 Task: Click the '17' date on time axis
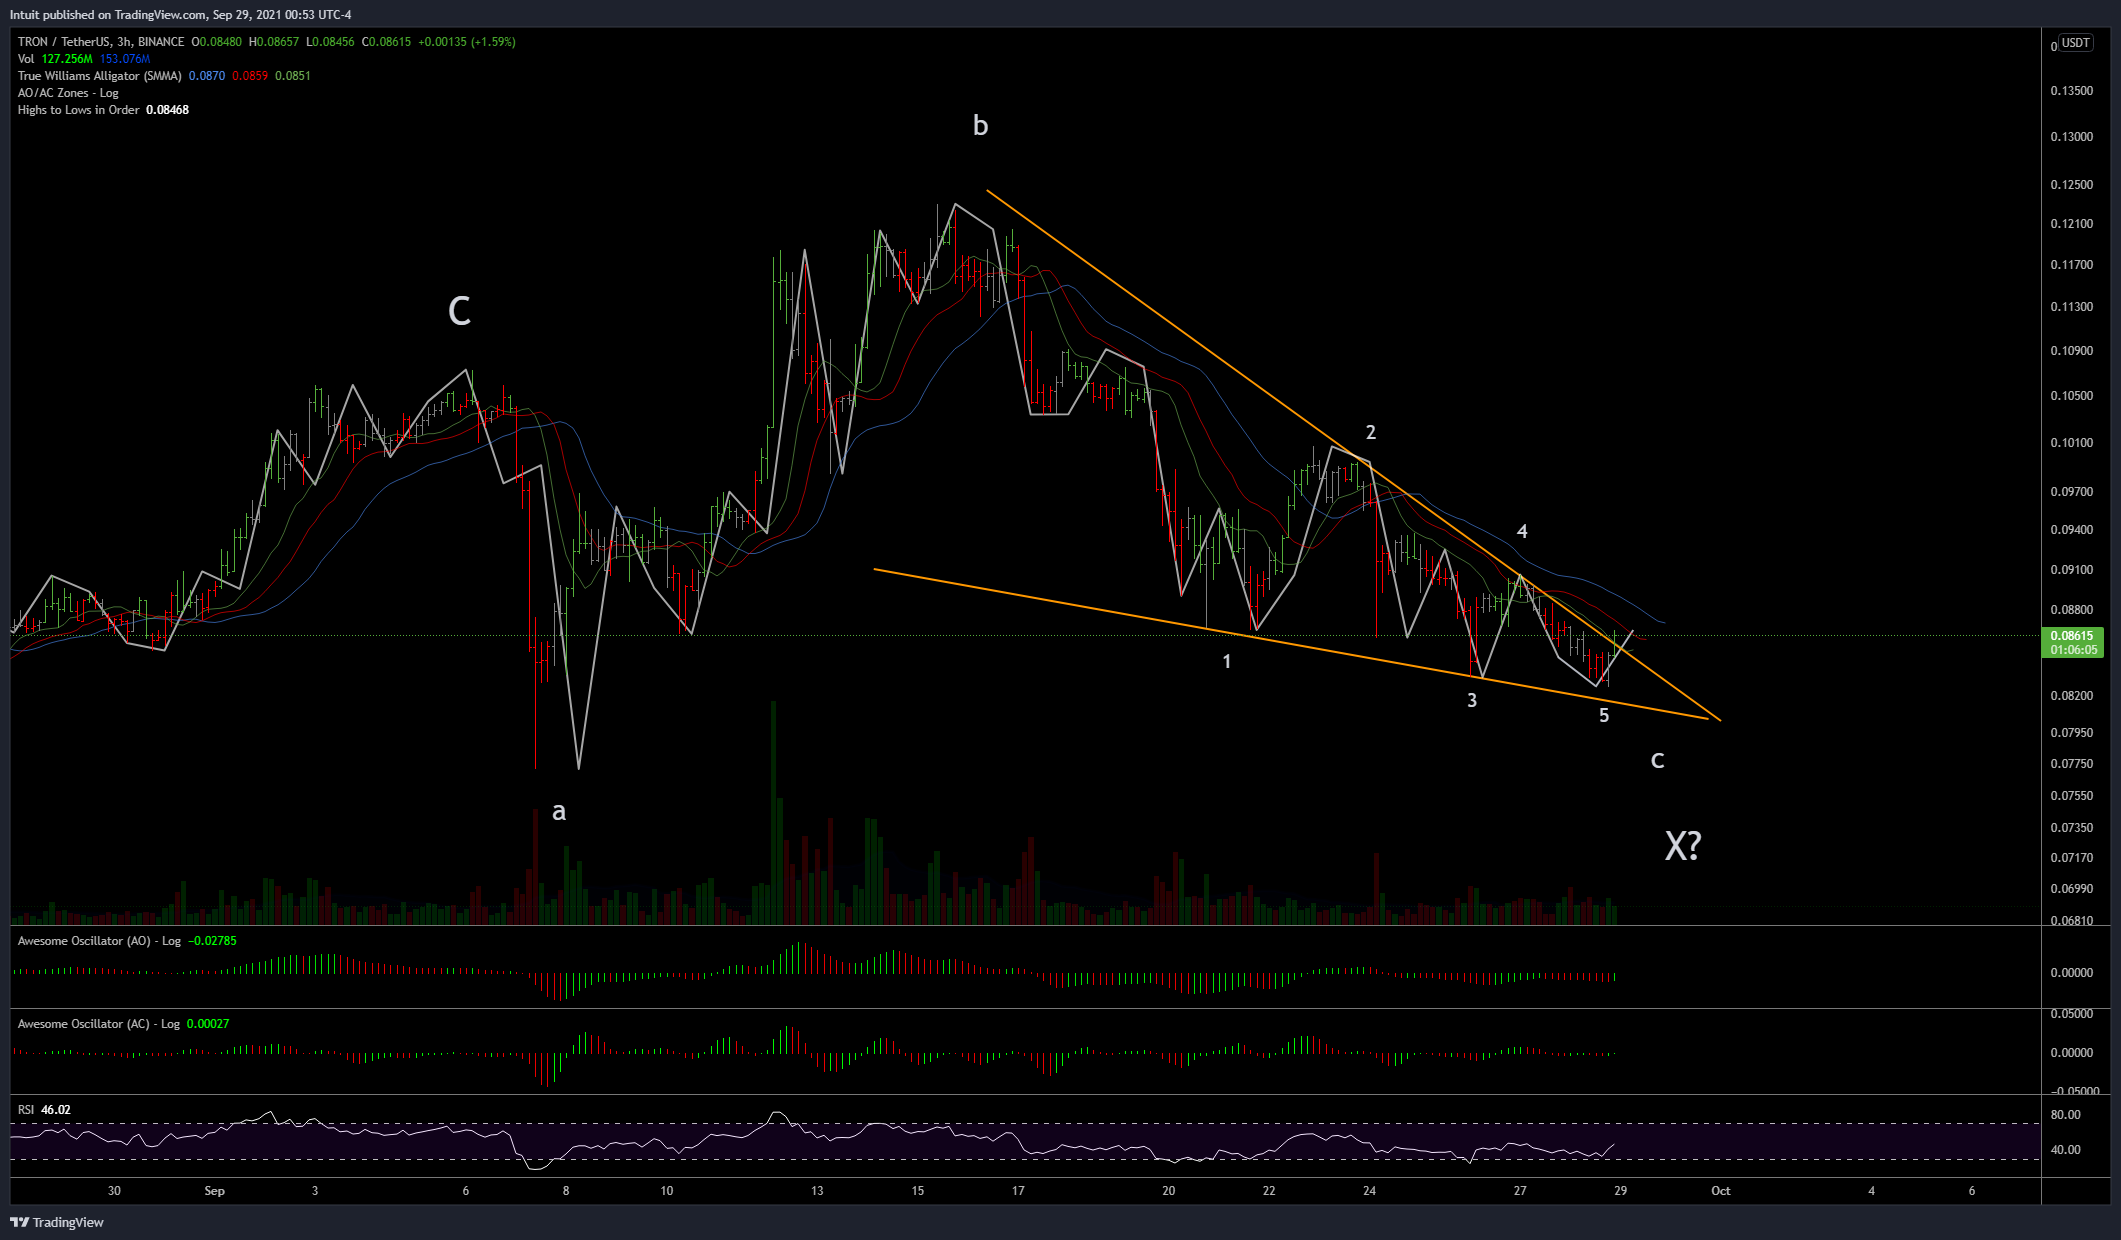point(1018,1191)
